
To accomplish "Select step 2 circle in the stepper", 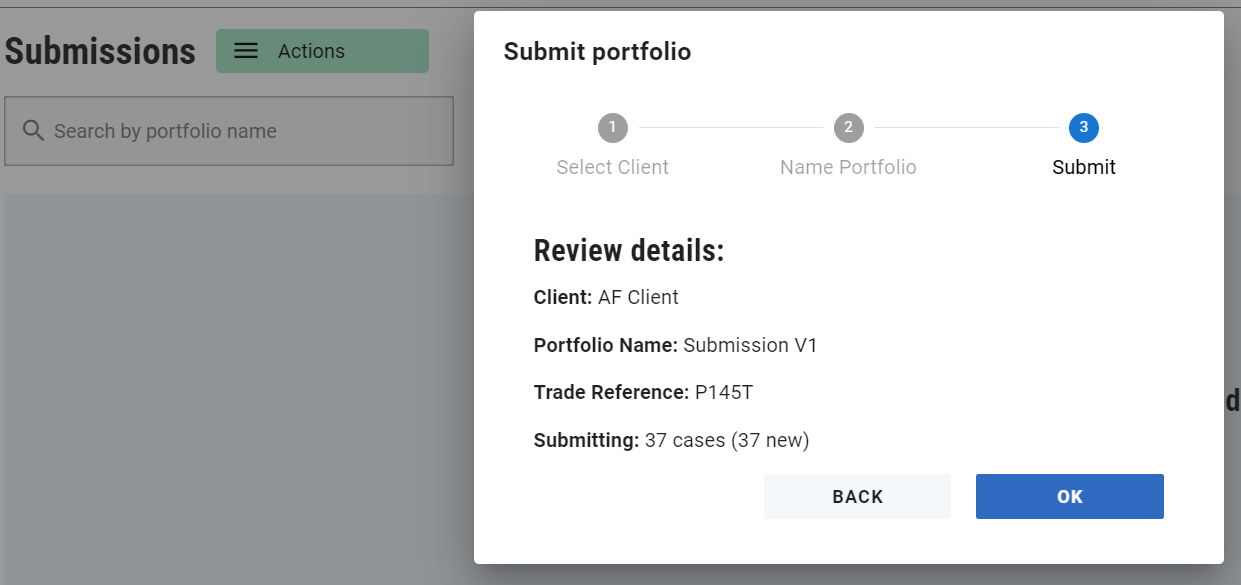I will click(848, 128).
